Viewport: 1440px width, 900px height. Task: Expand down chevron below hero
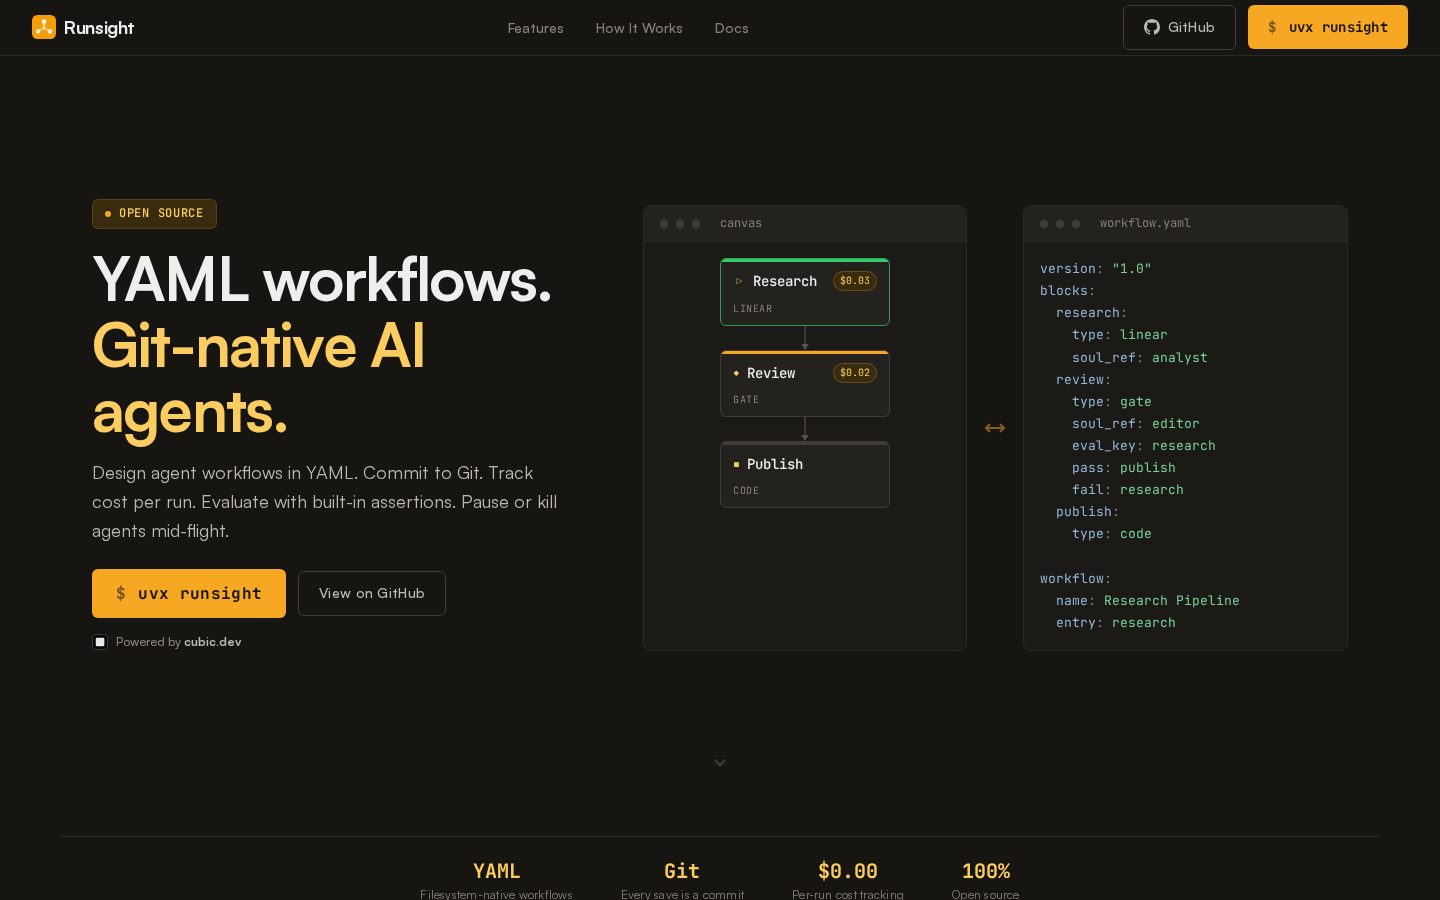pyautogui.click(x=720, y=763)
